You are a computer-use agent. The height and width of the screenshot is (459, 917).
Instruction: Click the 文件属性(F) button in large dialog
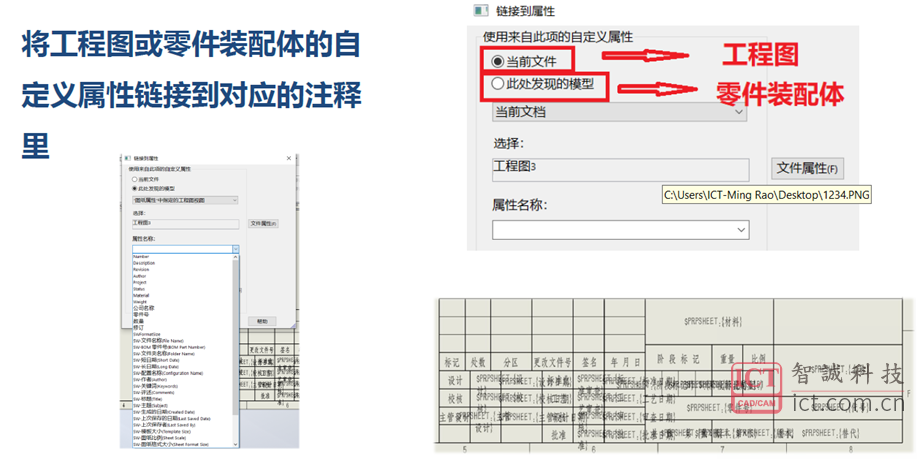point(808,169)
